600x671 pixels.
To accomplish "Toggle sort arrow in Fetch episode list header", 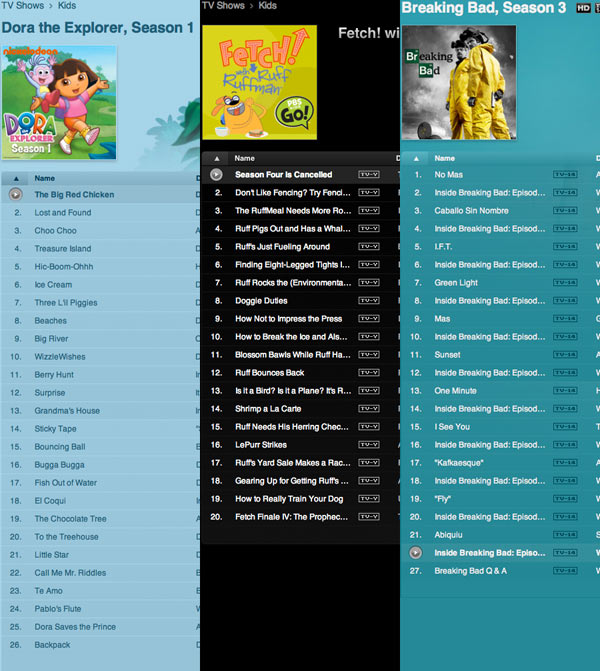I will point(216,158).
